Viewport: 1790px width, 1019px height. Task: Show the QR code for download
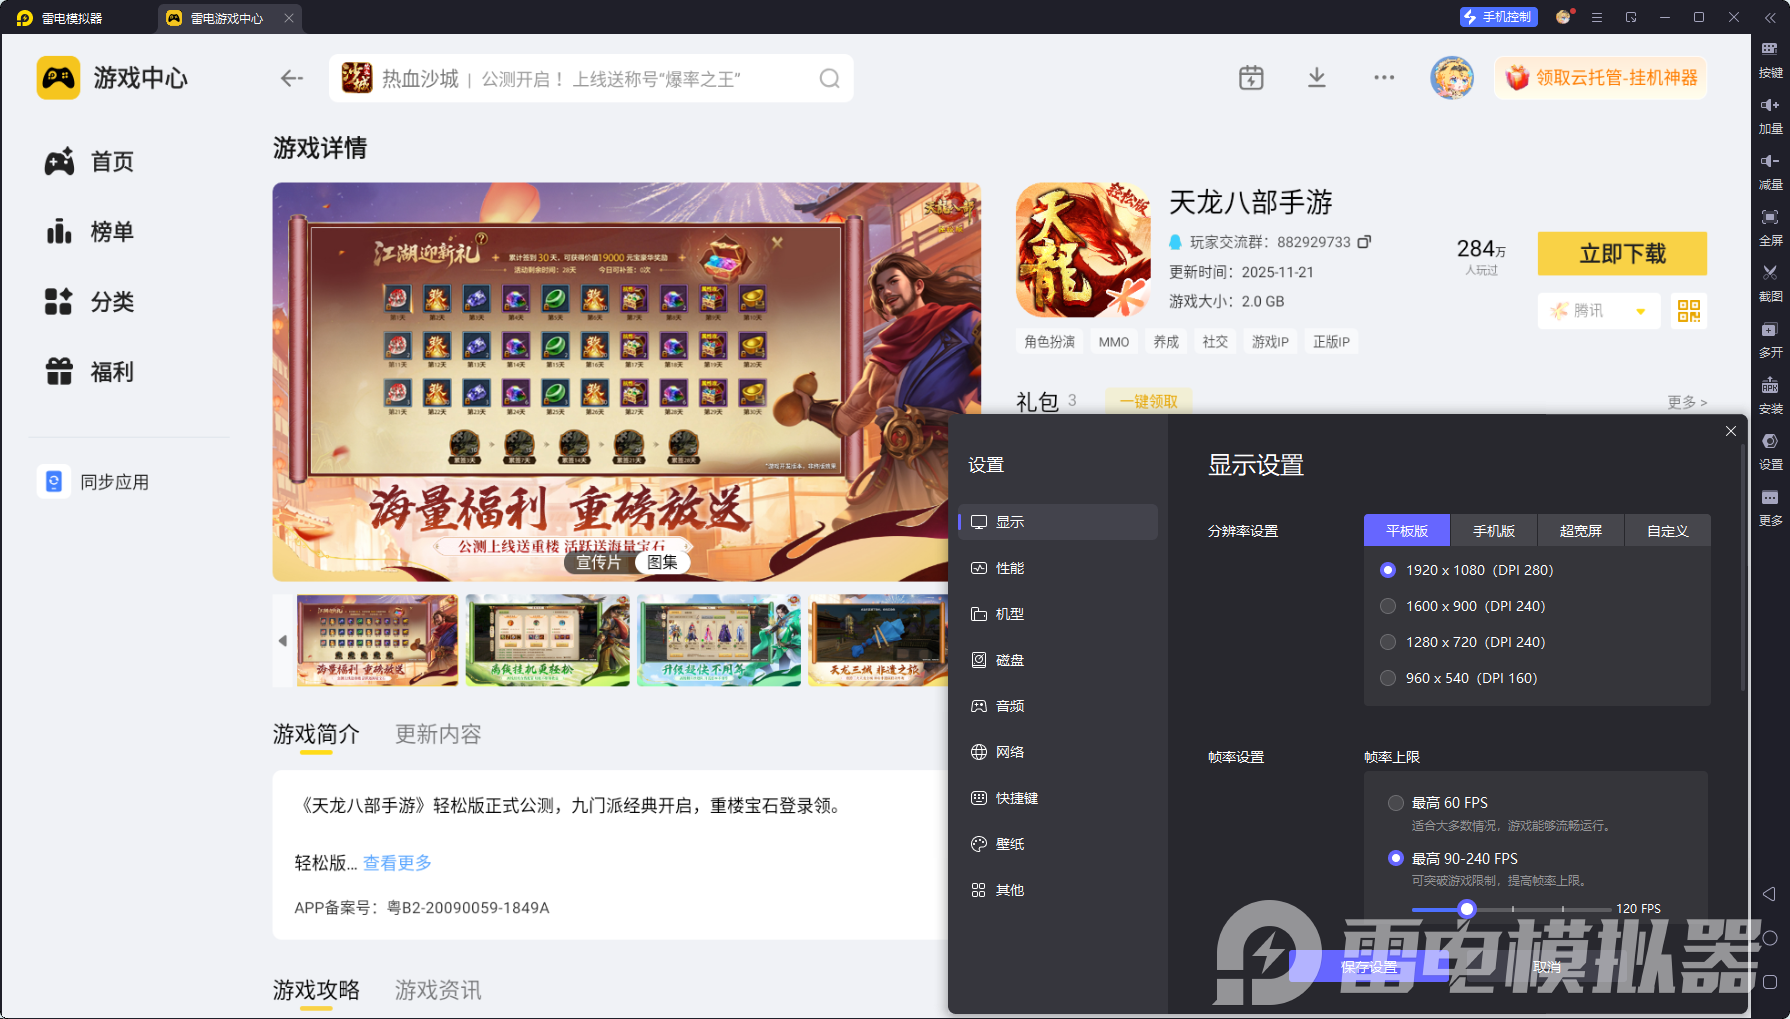tap(1689, 311)
